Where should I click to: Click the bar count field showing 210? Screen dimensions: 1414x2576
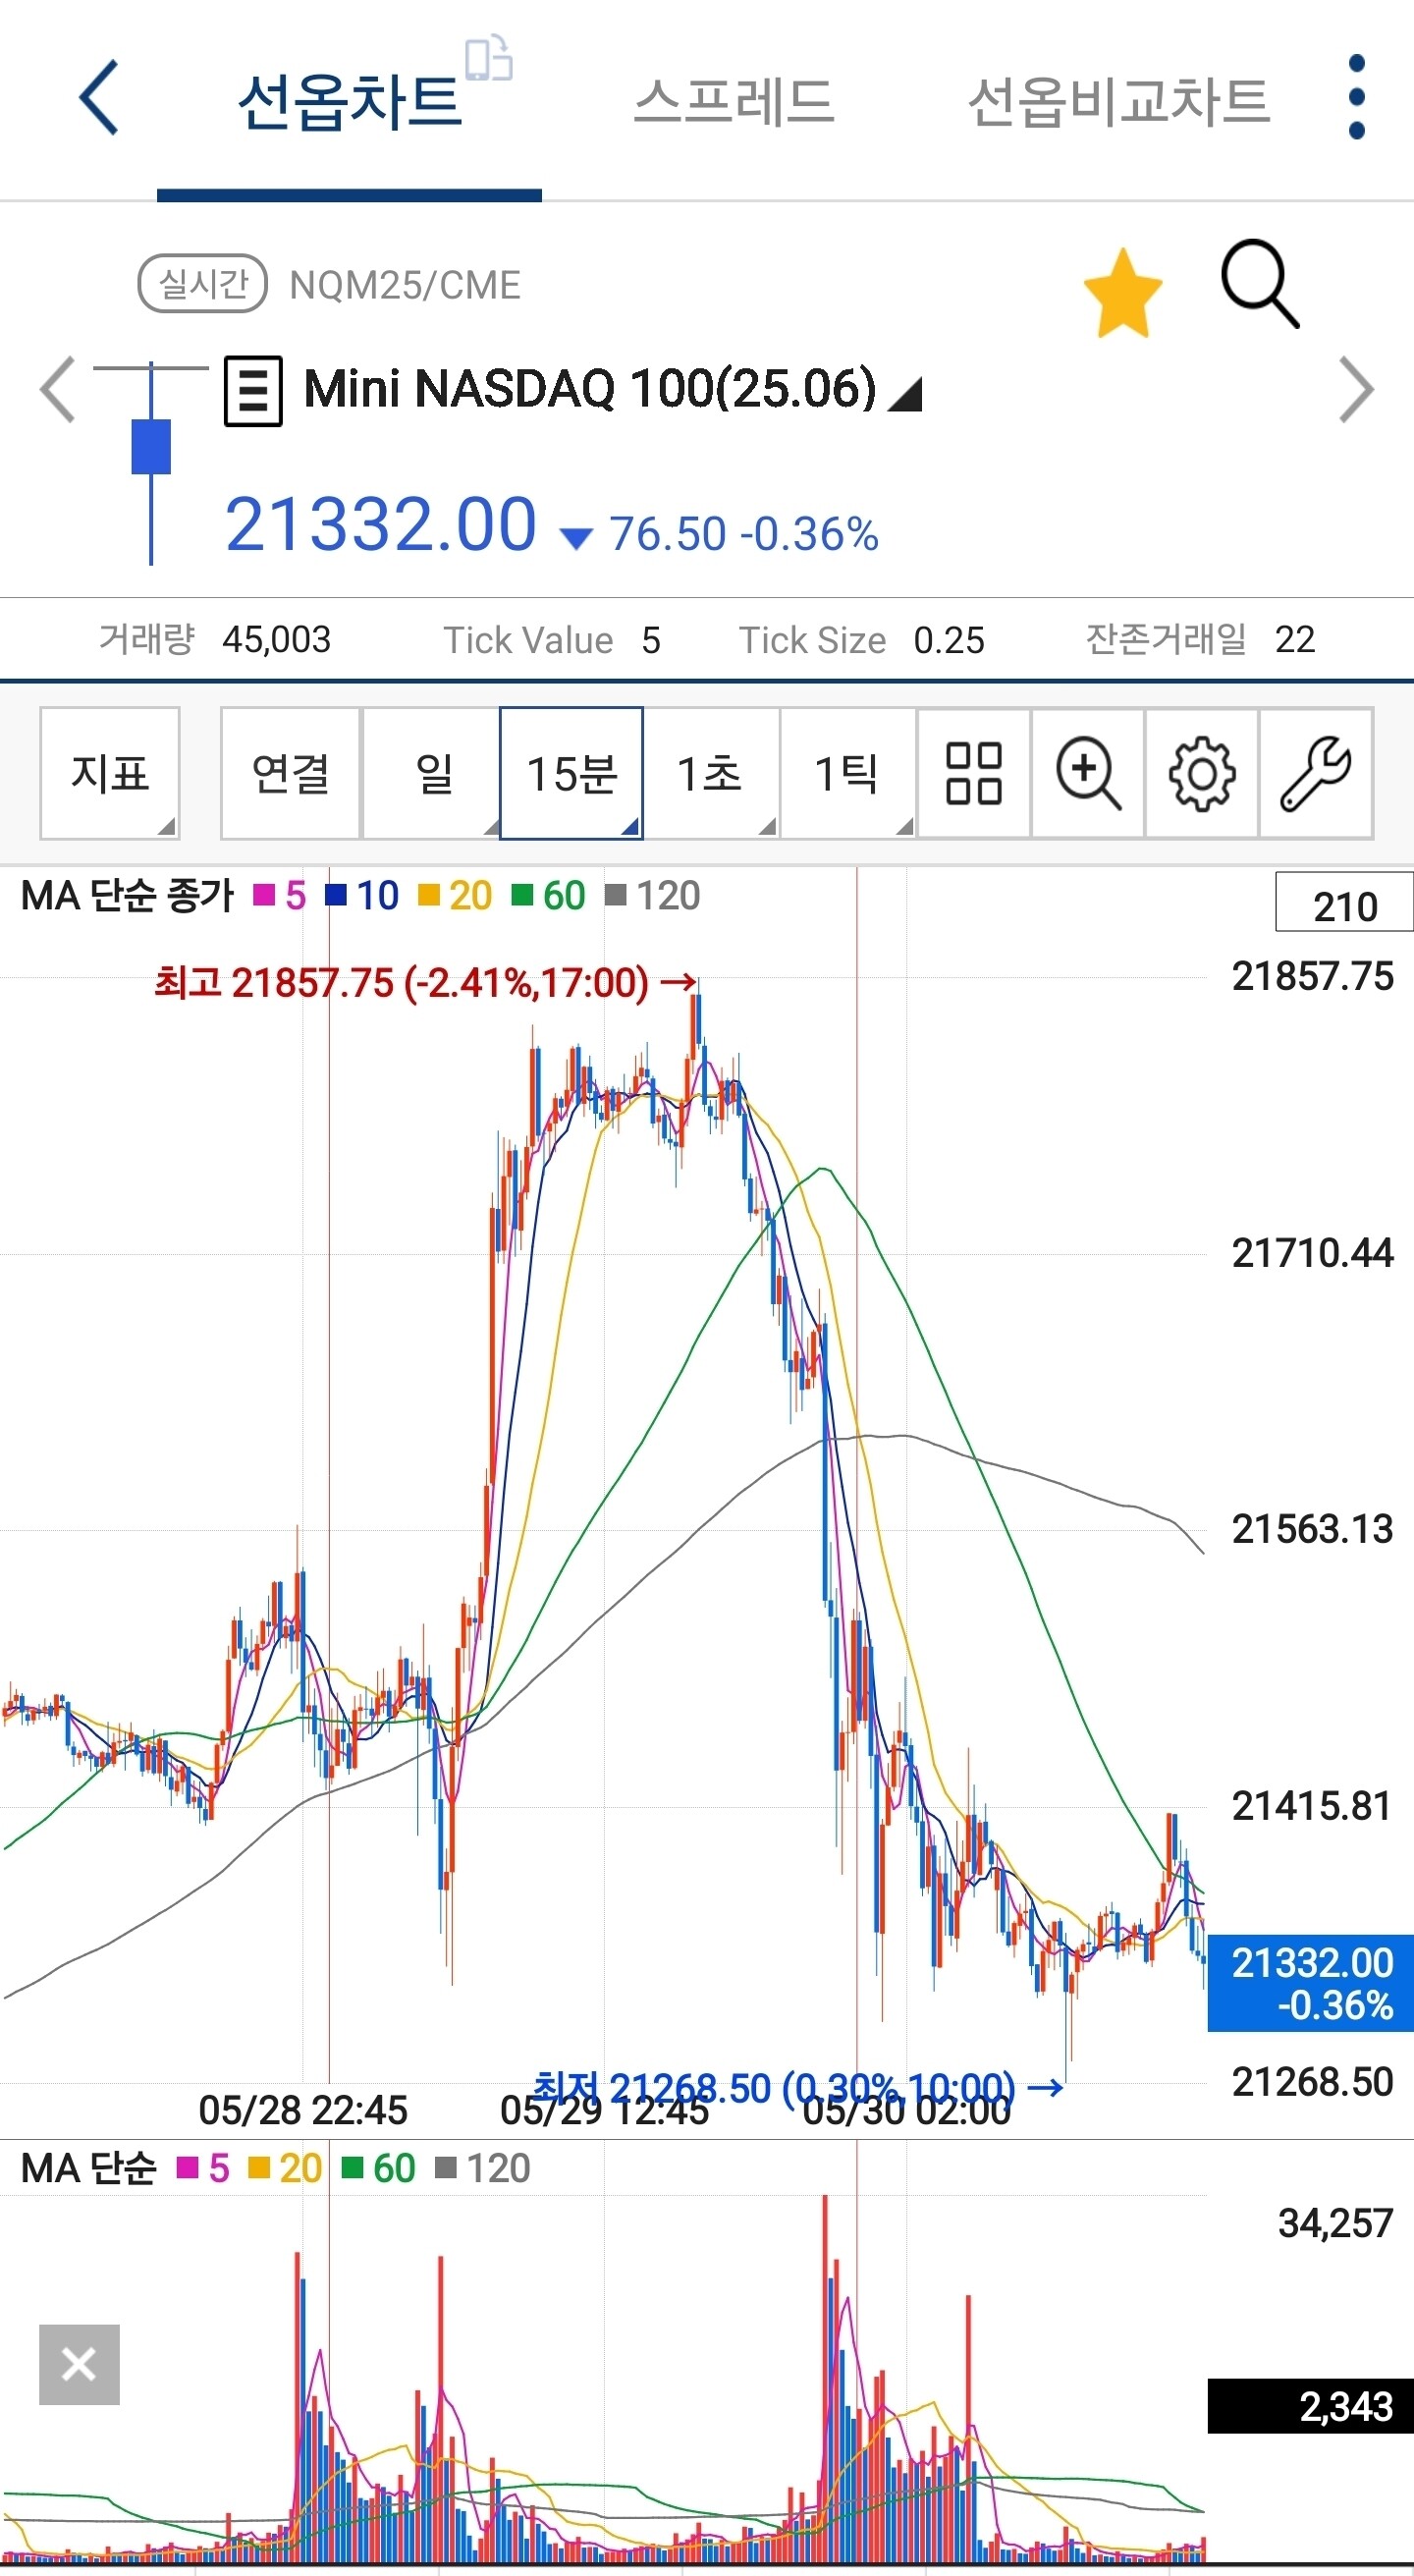(x=1343, y=904)
